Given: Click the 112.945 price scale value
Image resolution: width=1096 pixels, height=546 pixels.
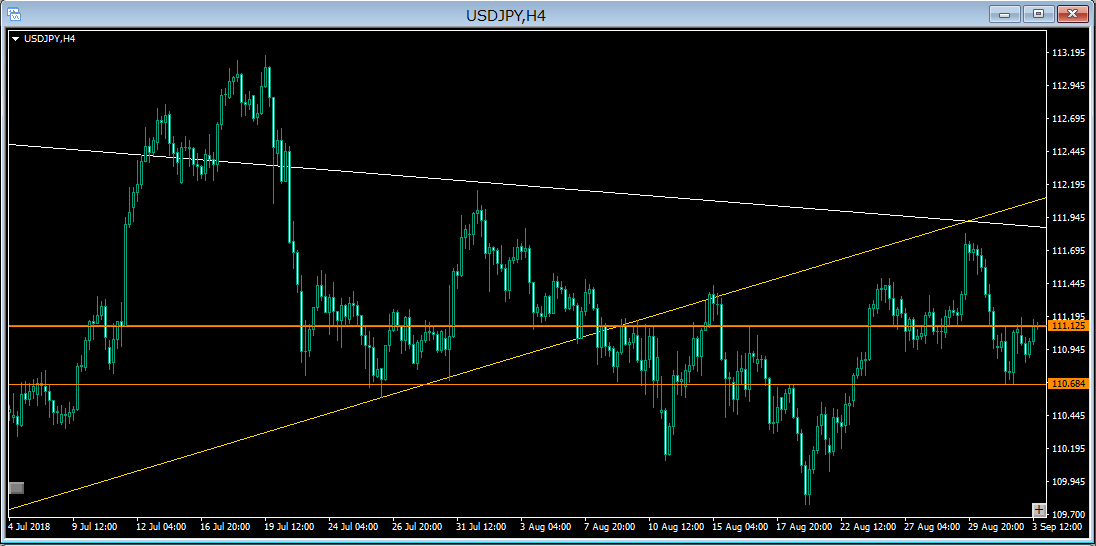Looking at the screenshot, I should [1067, 86].
